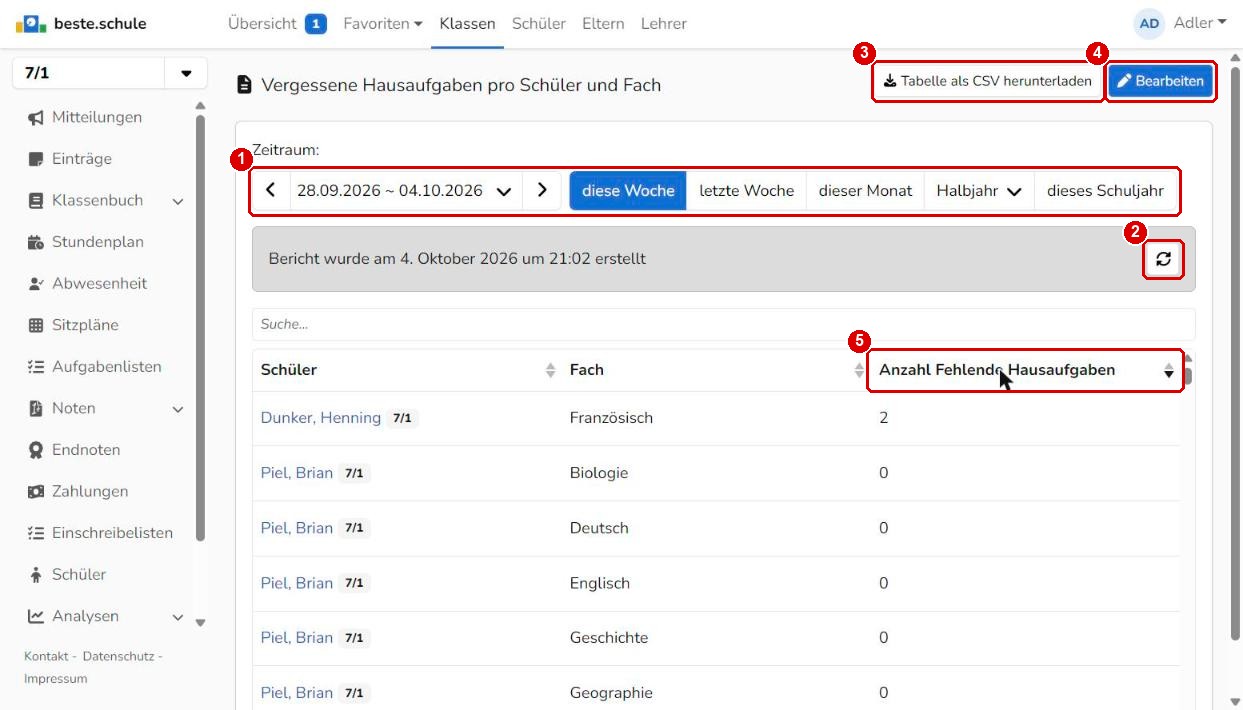1243x710 pixels.
Task: Open Sitzpläne grid icon
Action: [x=36, y=325]
